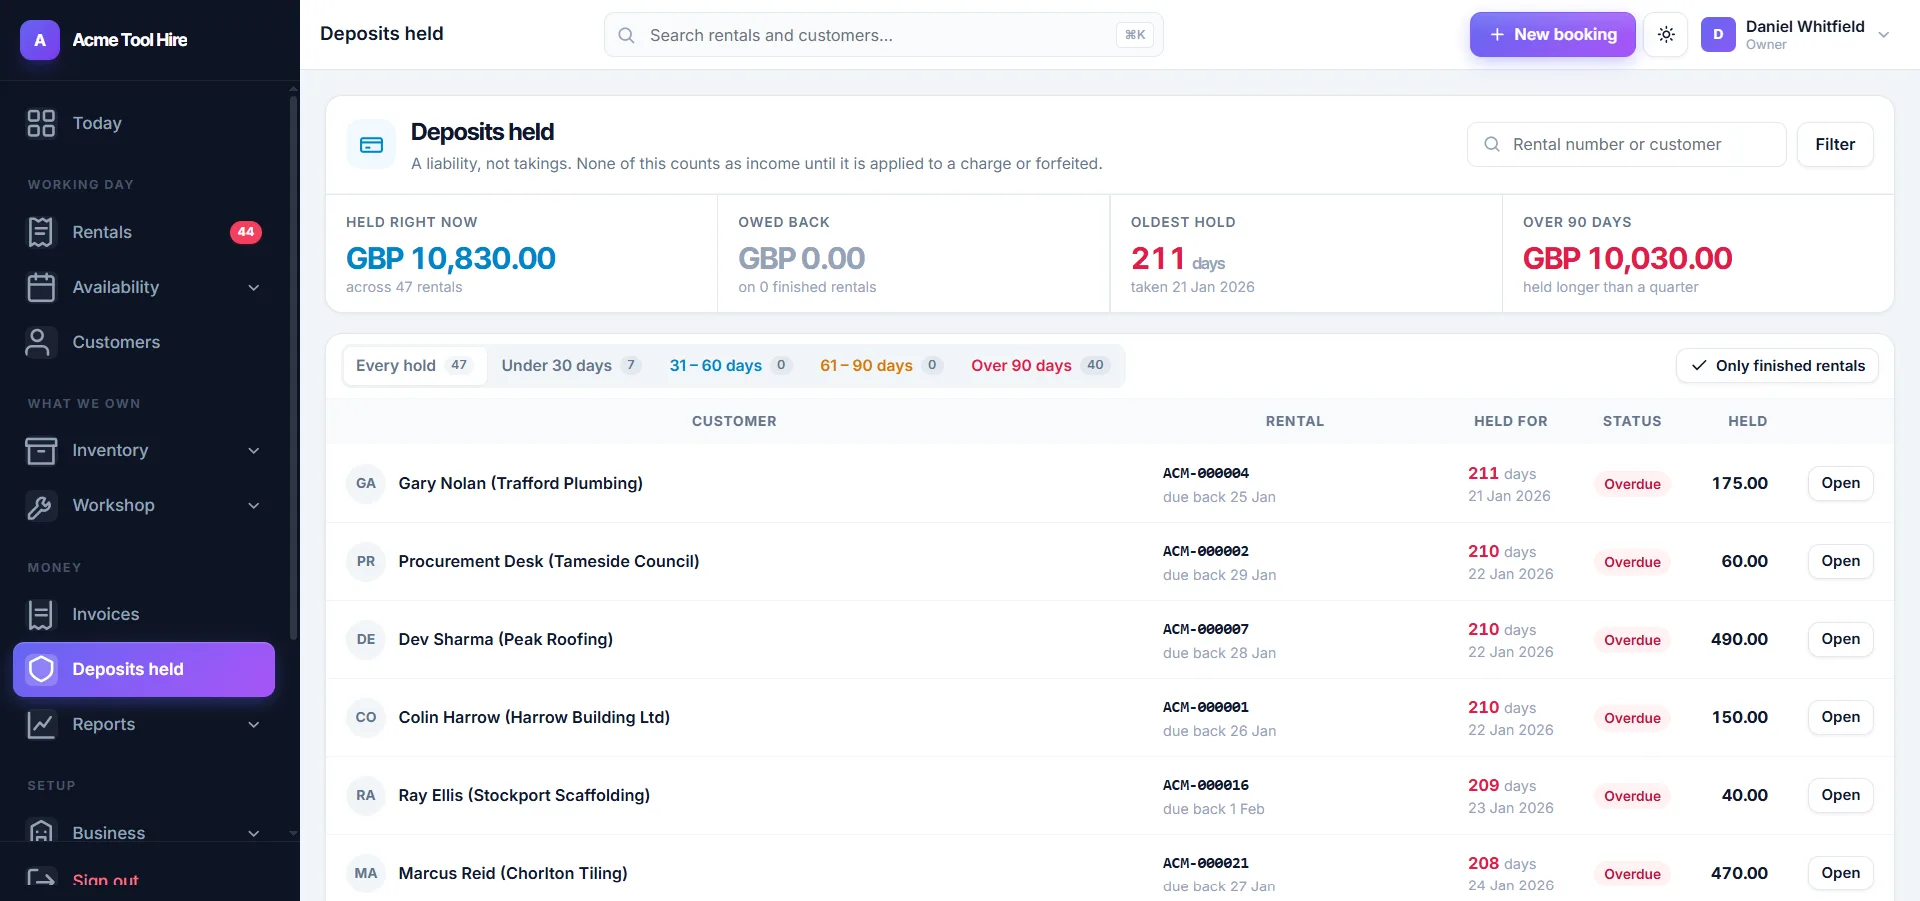
Task: Click Sign out link
Action: [x=105, y=879]
